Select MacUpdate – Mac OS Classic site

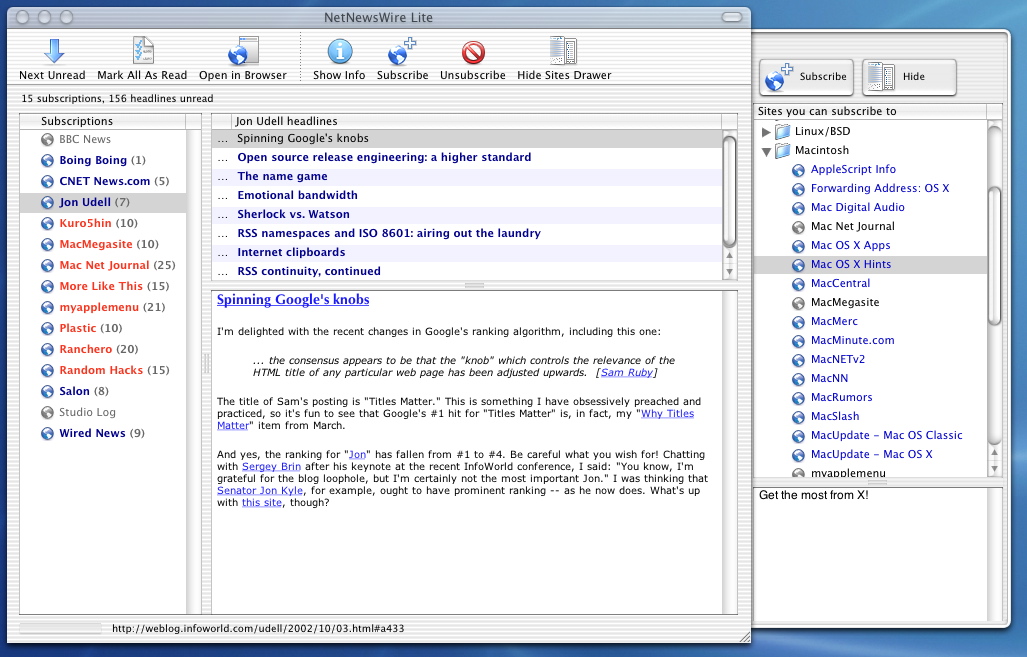click(870, 436)
